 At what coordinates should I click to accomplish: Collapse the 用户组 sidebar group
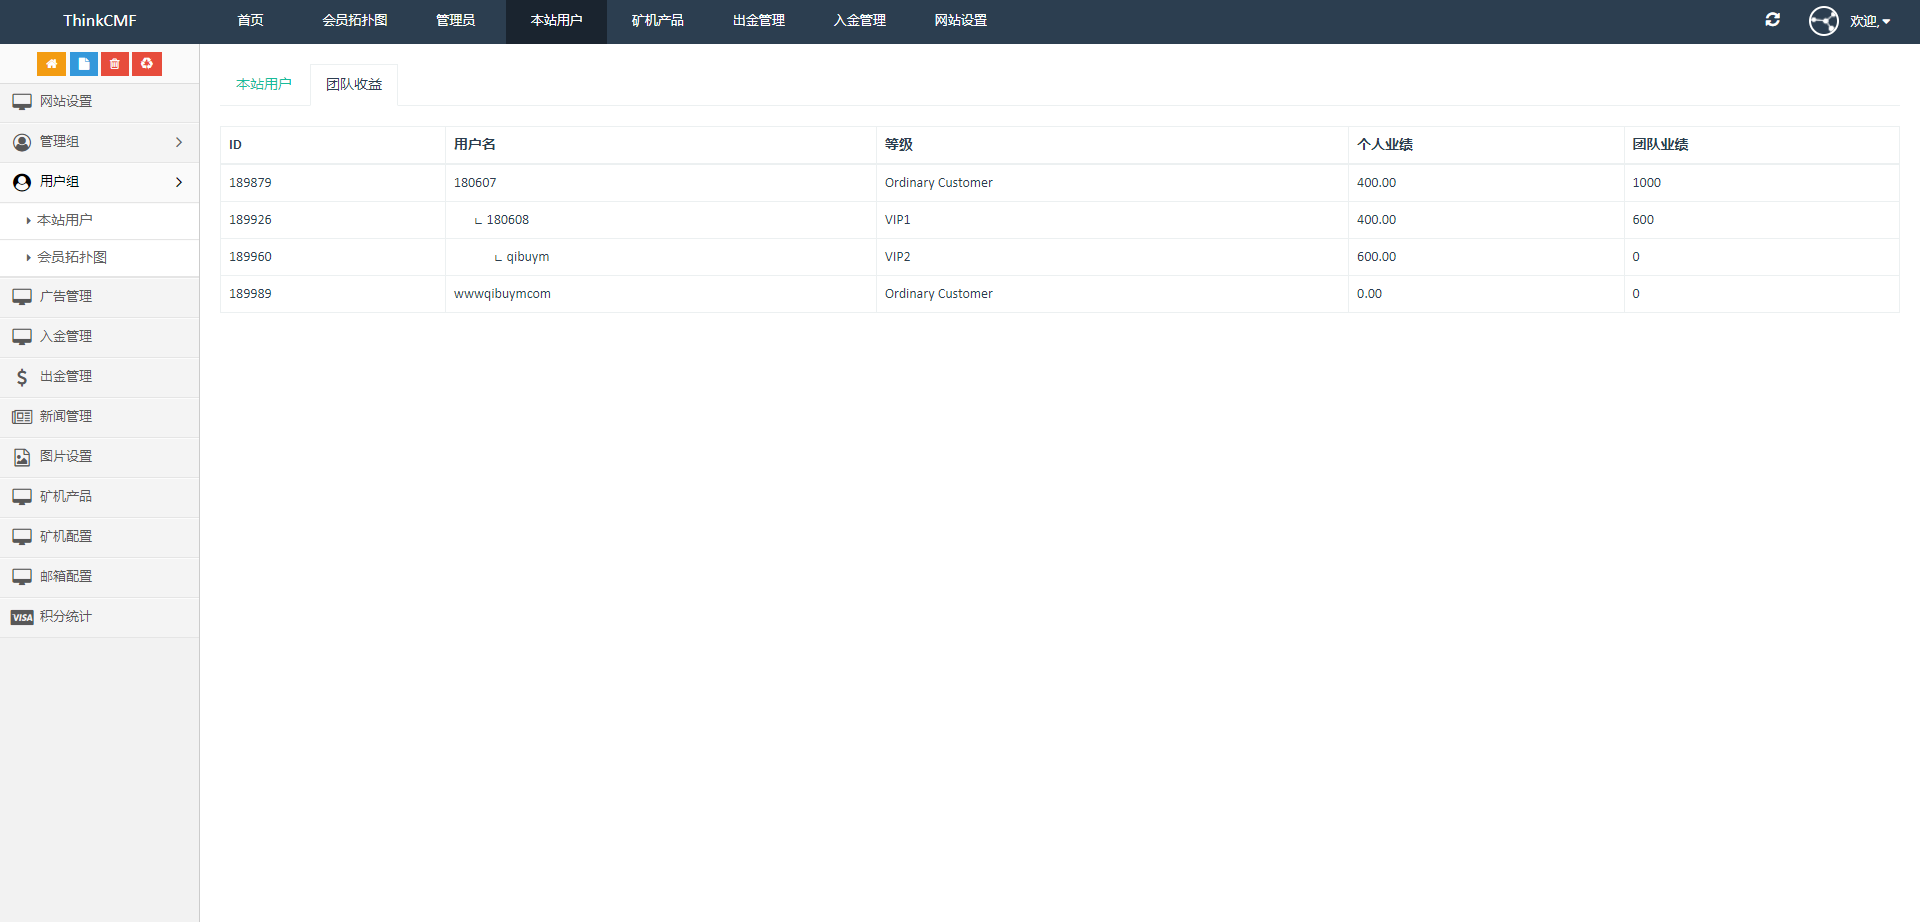[x=99, y=182]
